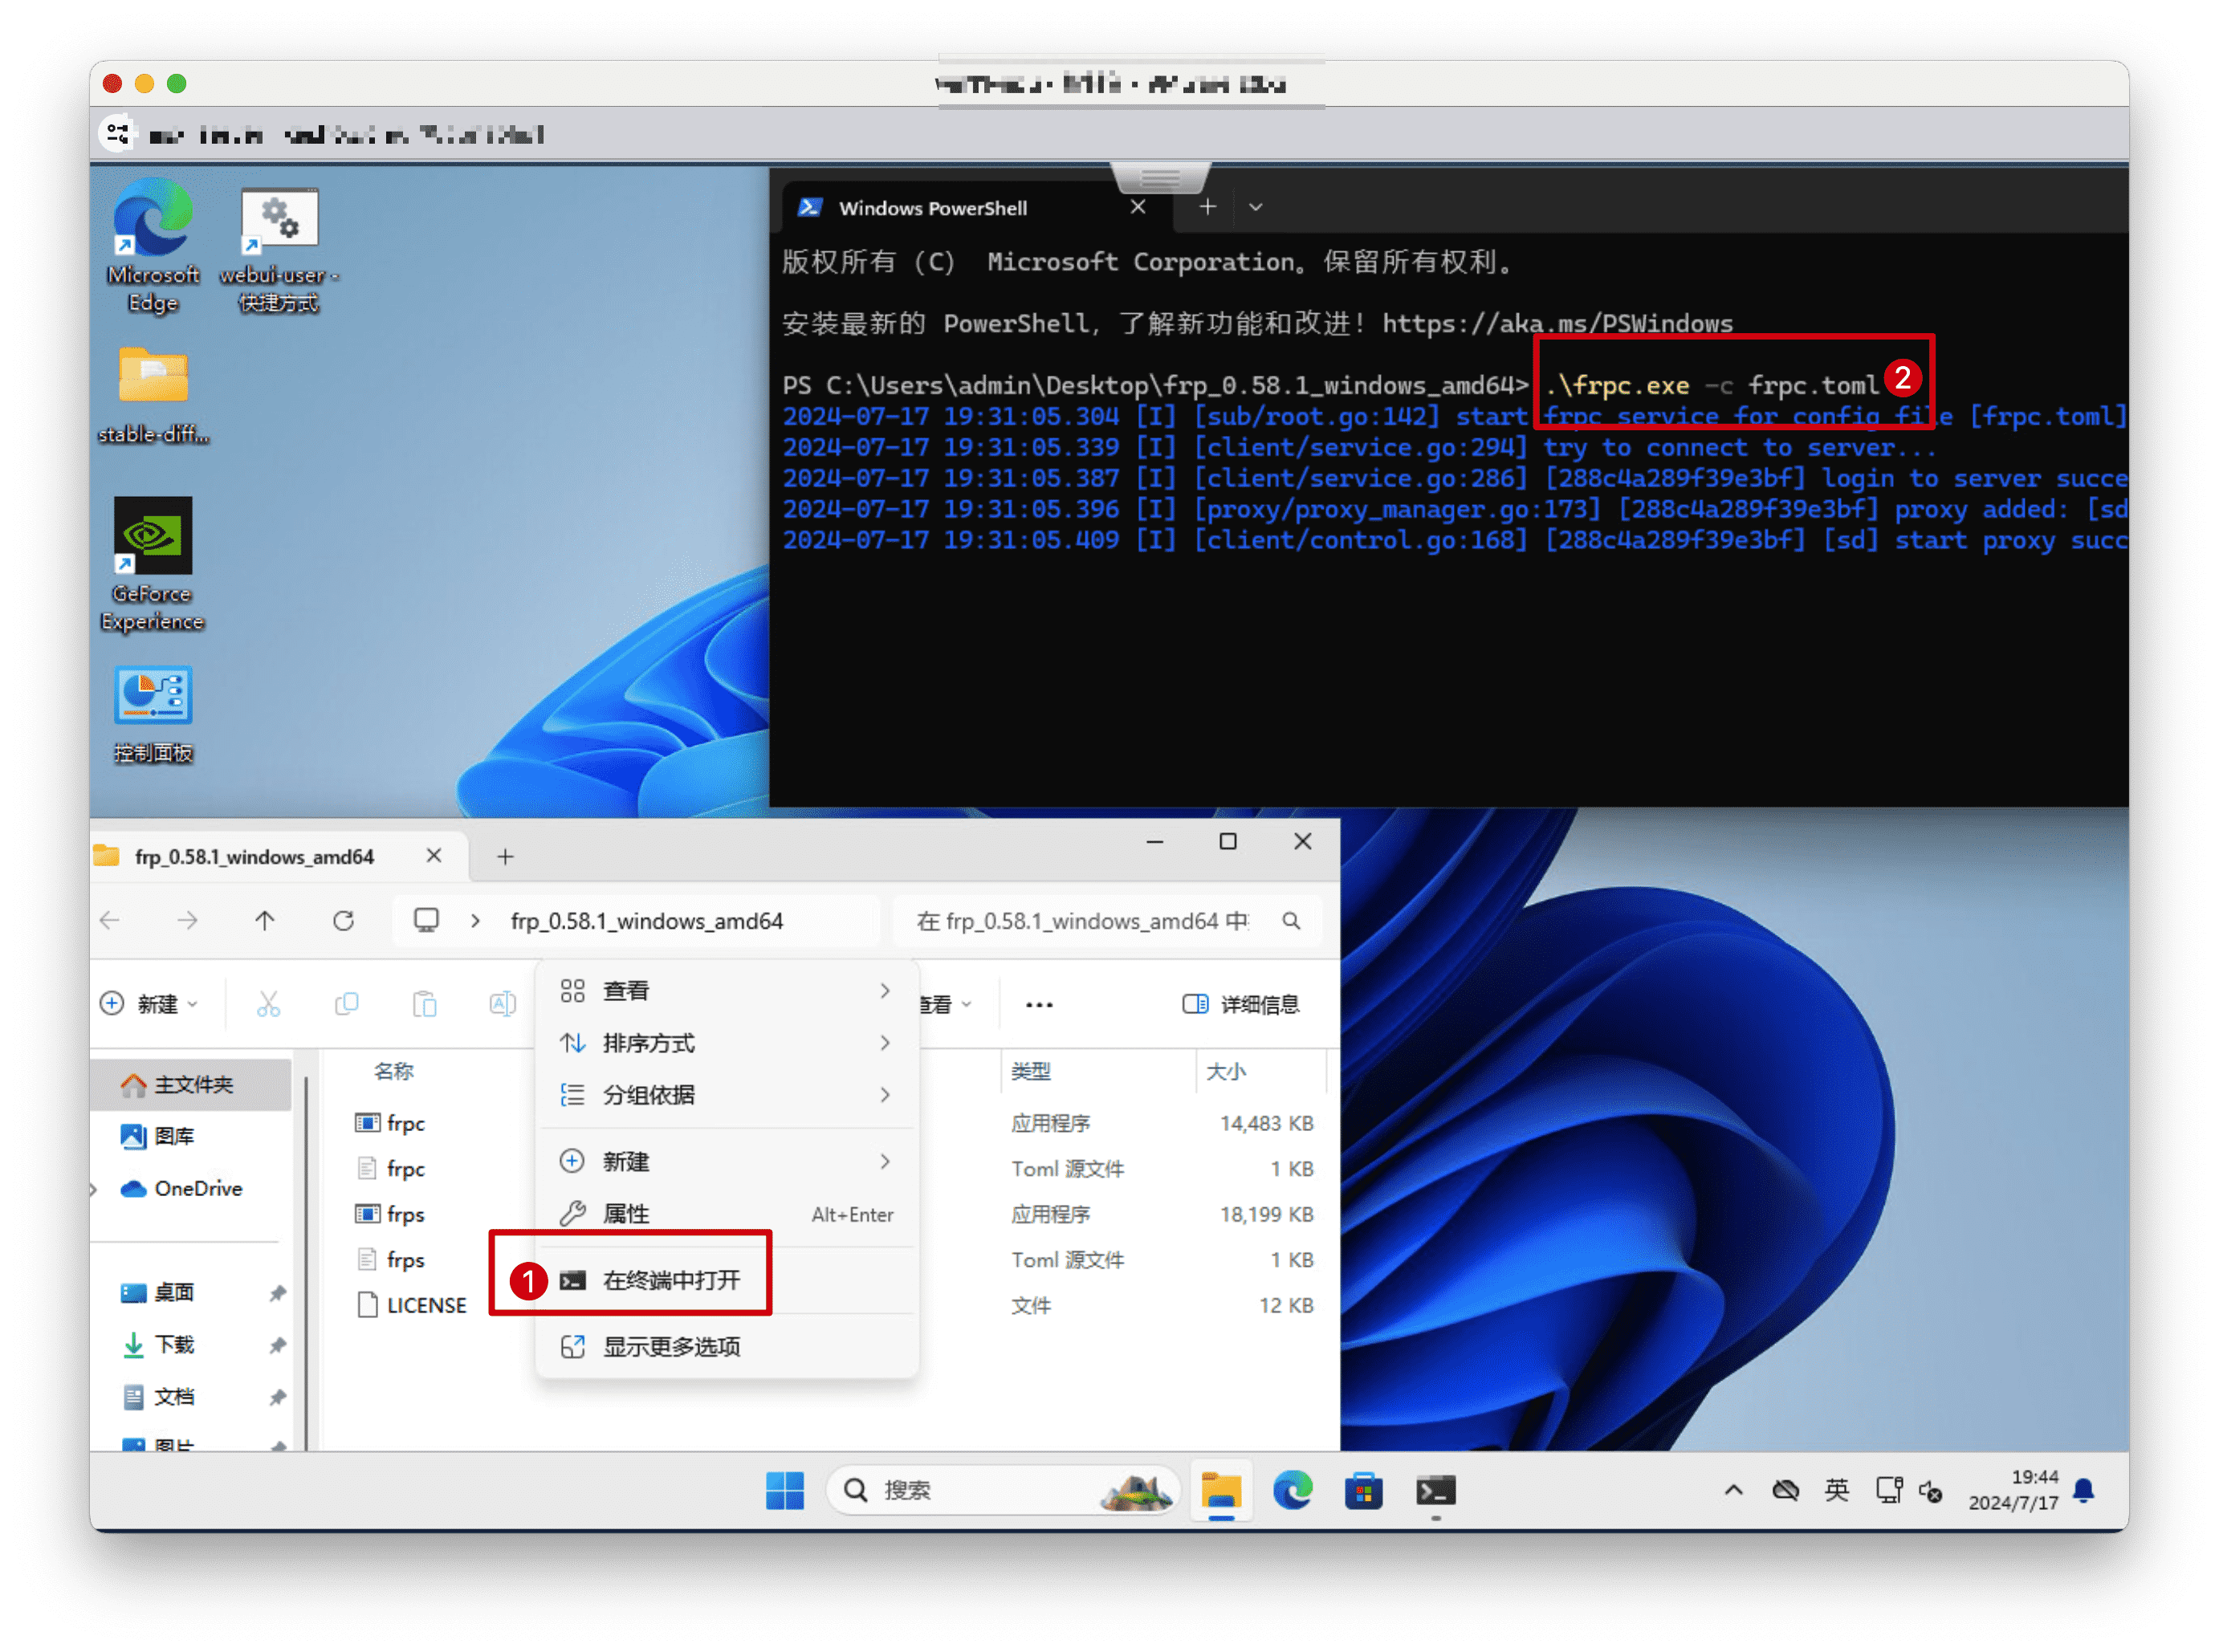Screen dimensions: 2219x1652
Task: Open 控制面板 desktop icon
Action: pyautogui.click(x=153, y=716)
